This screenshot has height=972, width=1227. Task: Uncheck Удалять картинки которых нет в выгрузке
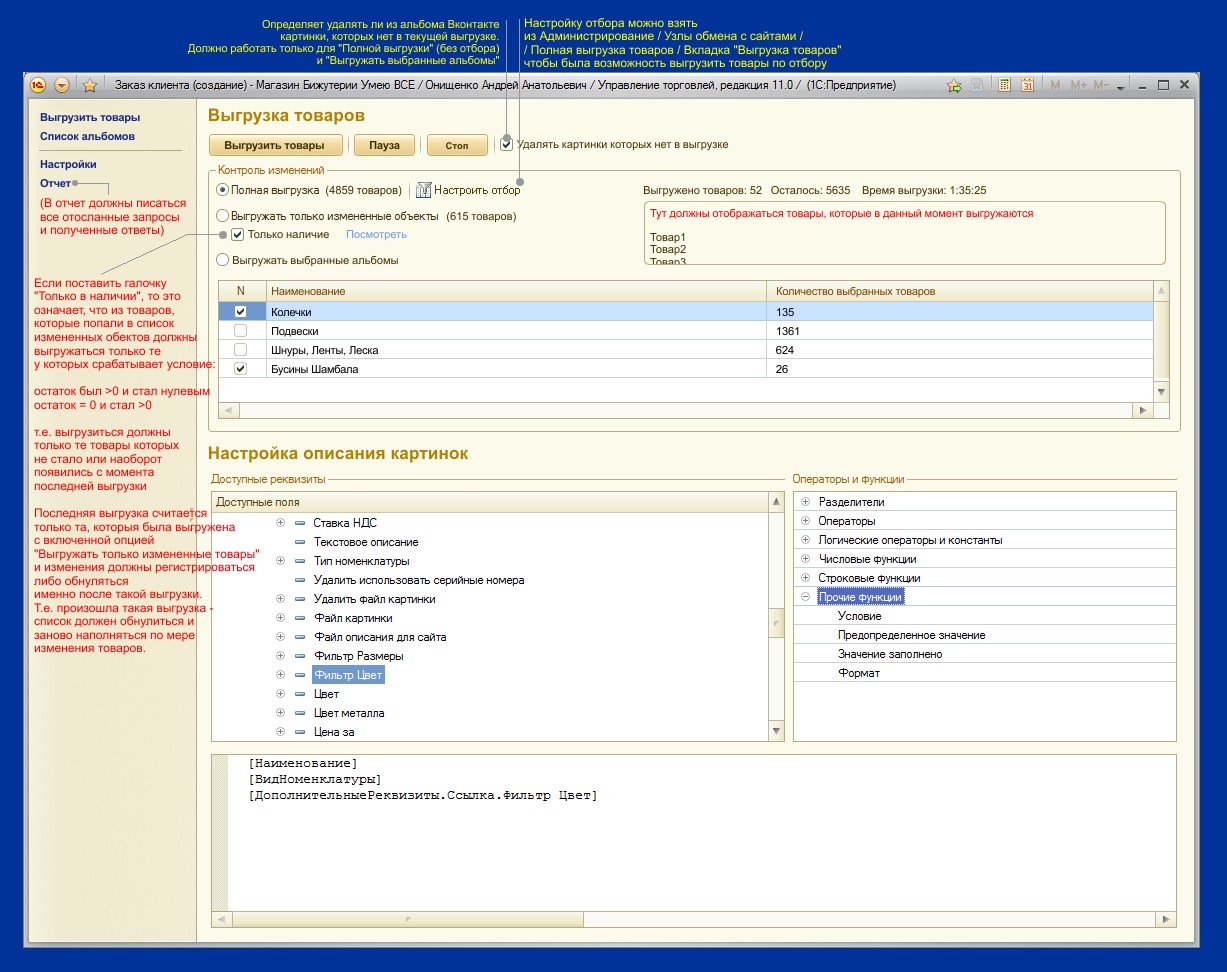click(507, 144)
